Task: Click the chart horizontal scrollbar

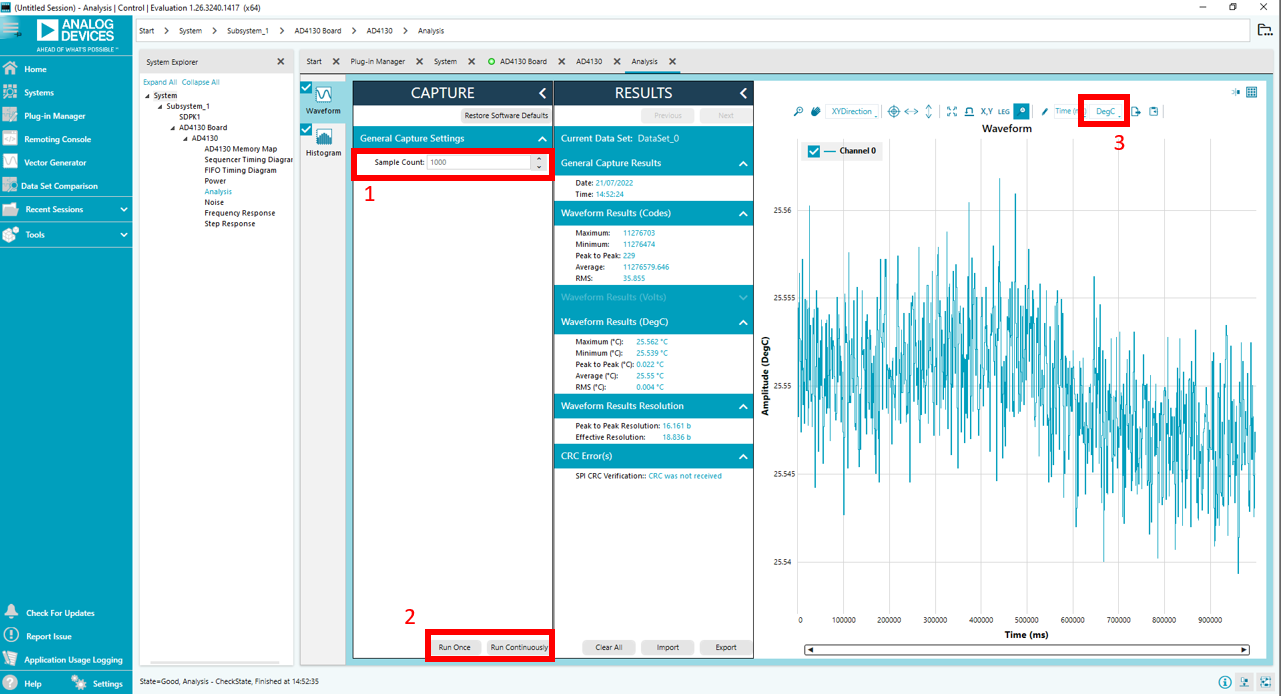Action: [x=1027, y=650]
